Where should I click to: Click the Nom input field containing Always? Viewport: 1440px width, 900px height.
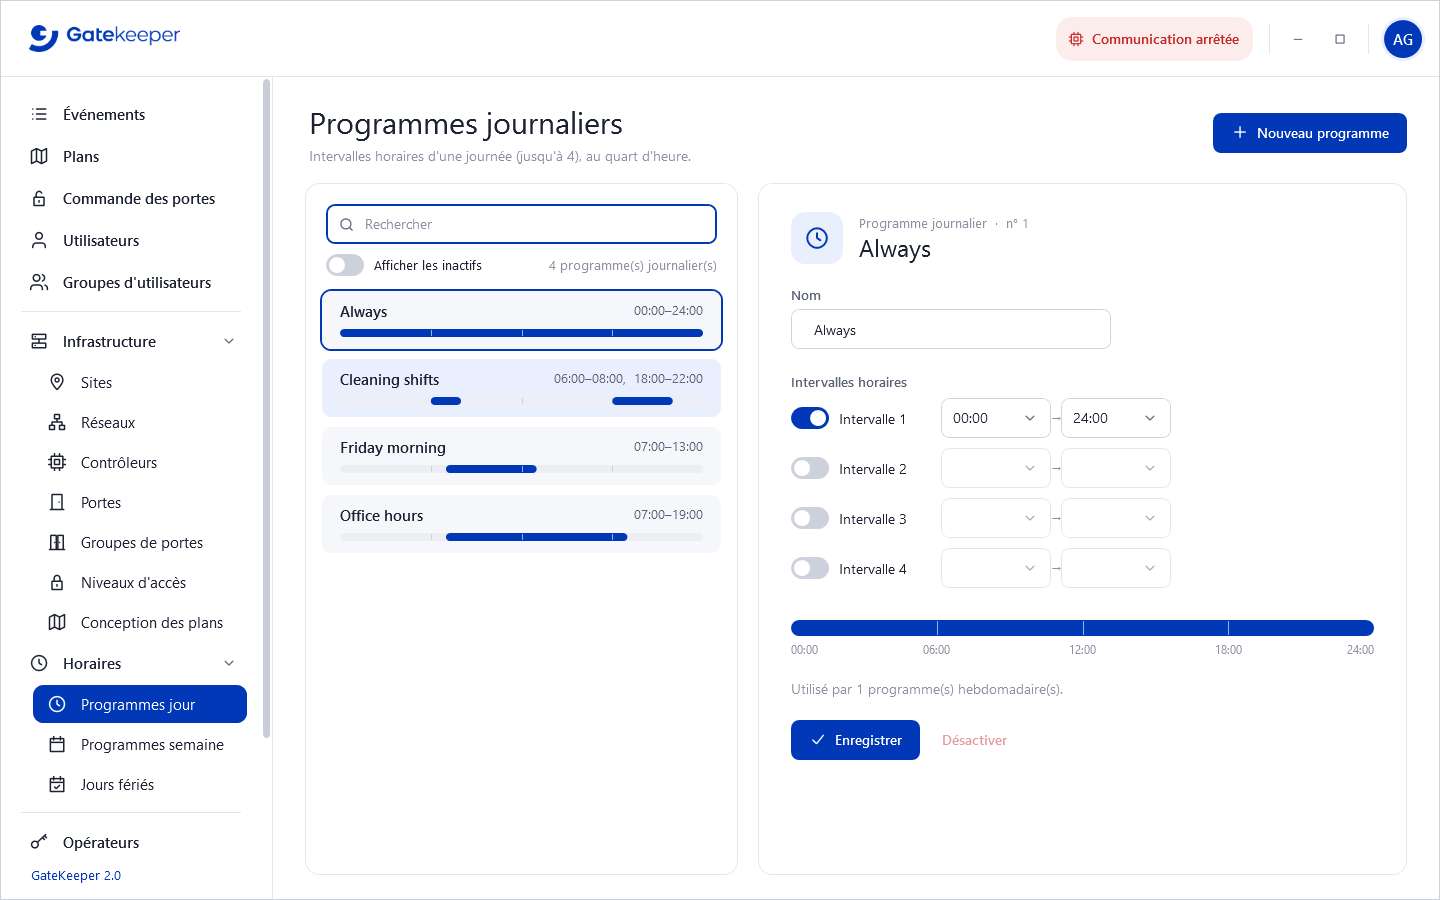tap(951, 329)
